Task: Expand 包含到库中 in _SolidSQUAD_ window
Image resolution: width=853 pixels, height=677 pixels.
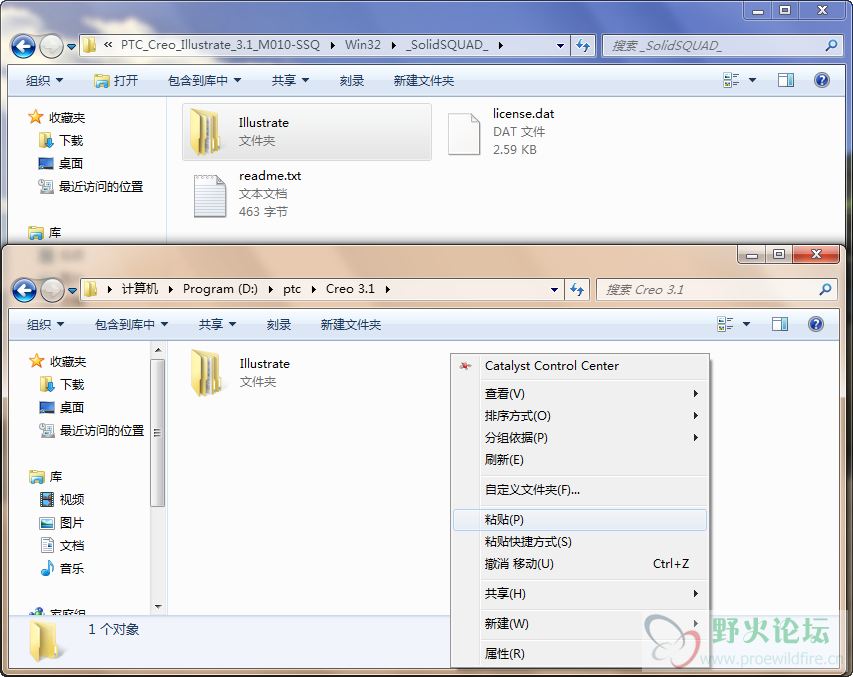Action: (205, 81)
